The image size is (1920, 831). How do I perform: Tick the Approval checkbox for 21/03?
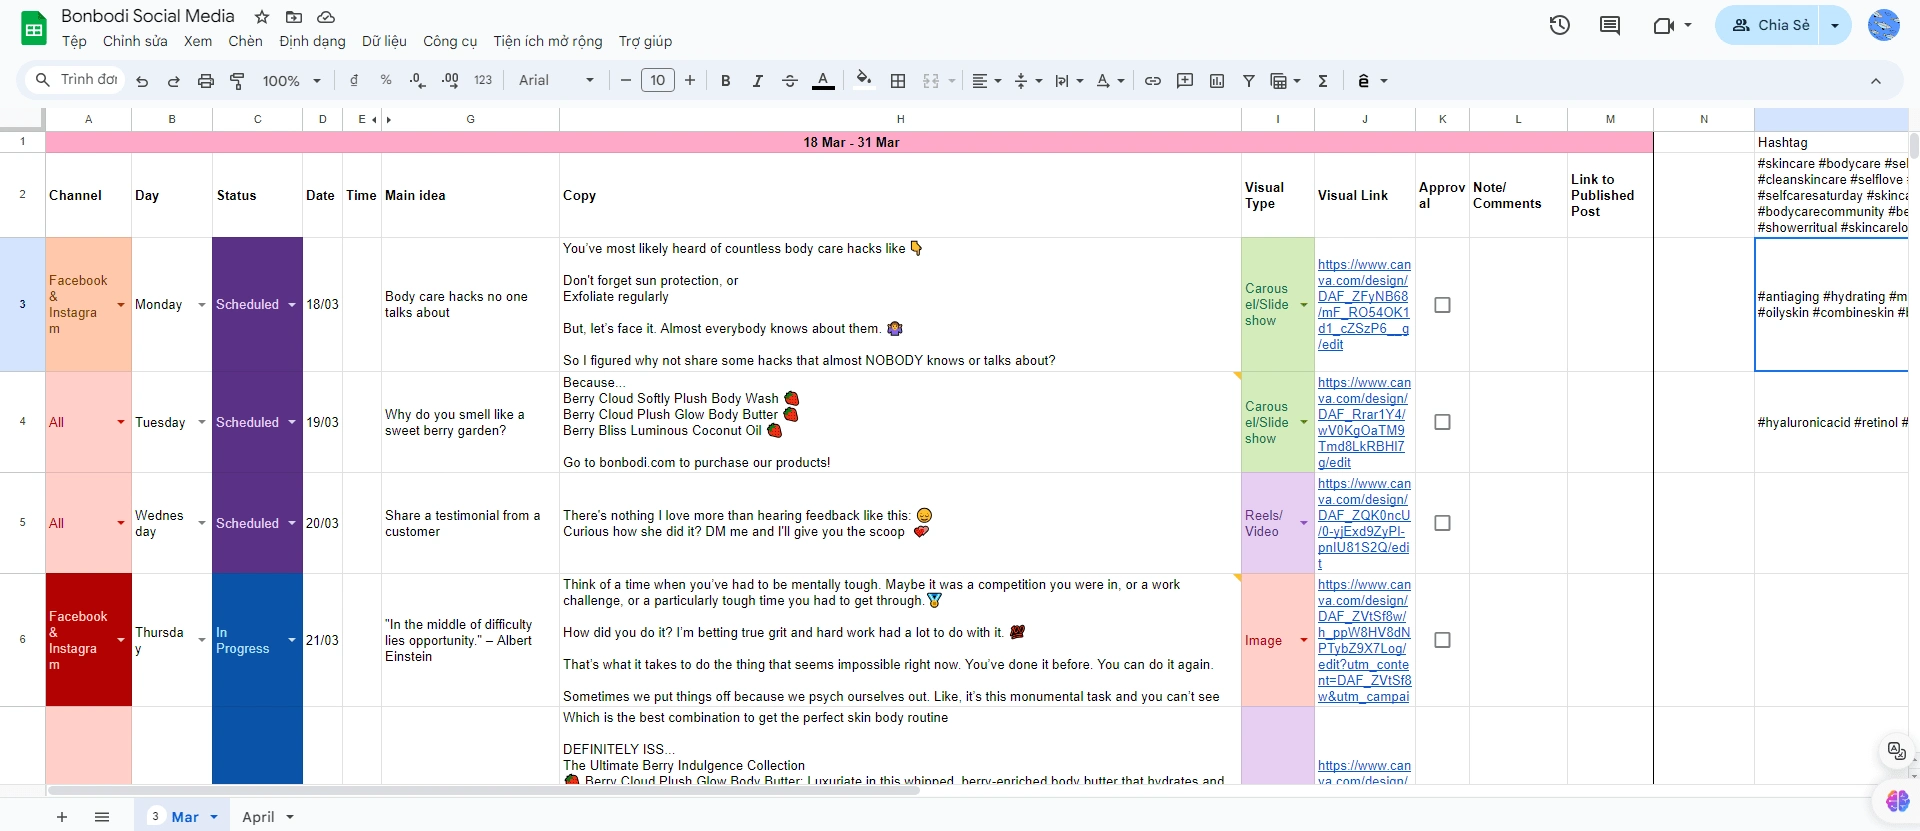pos(1442,640)
